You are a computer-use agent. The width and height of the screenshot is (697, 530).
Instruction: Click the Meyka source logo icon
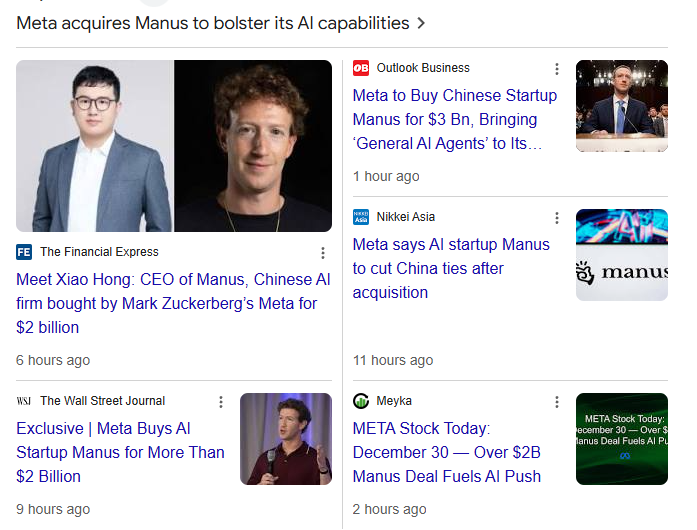coord(361,401)
